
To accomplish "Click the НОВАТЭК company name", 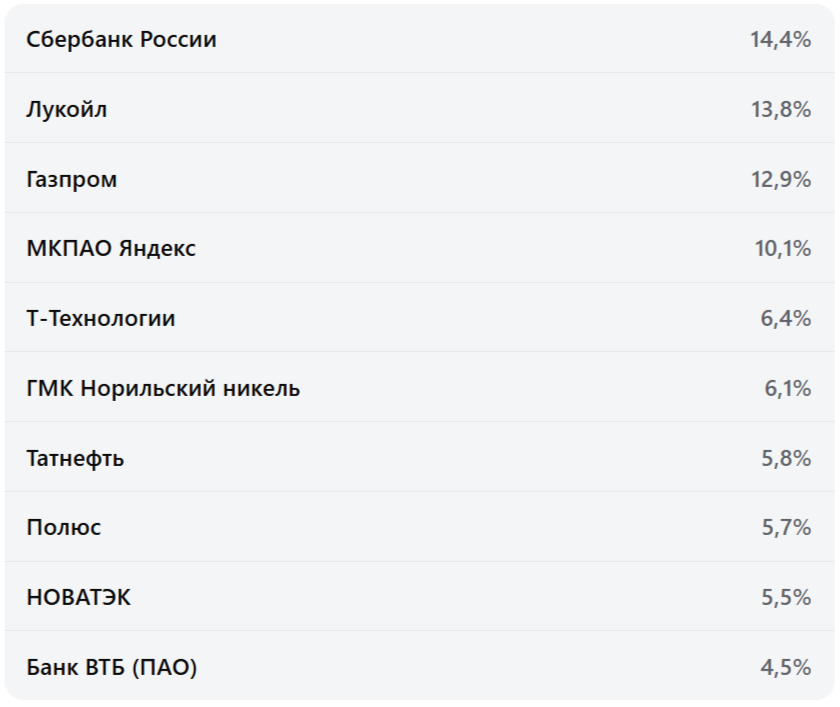I will [79, 598].
